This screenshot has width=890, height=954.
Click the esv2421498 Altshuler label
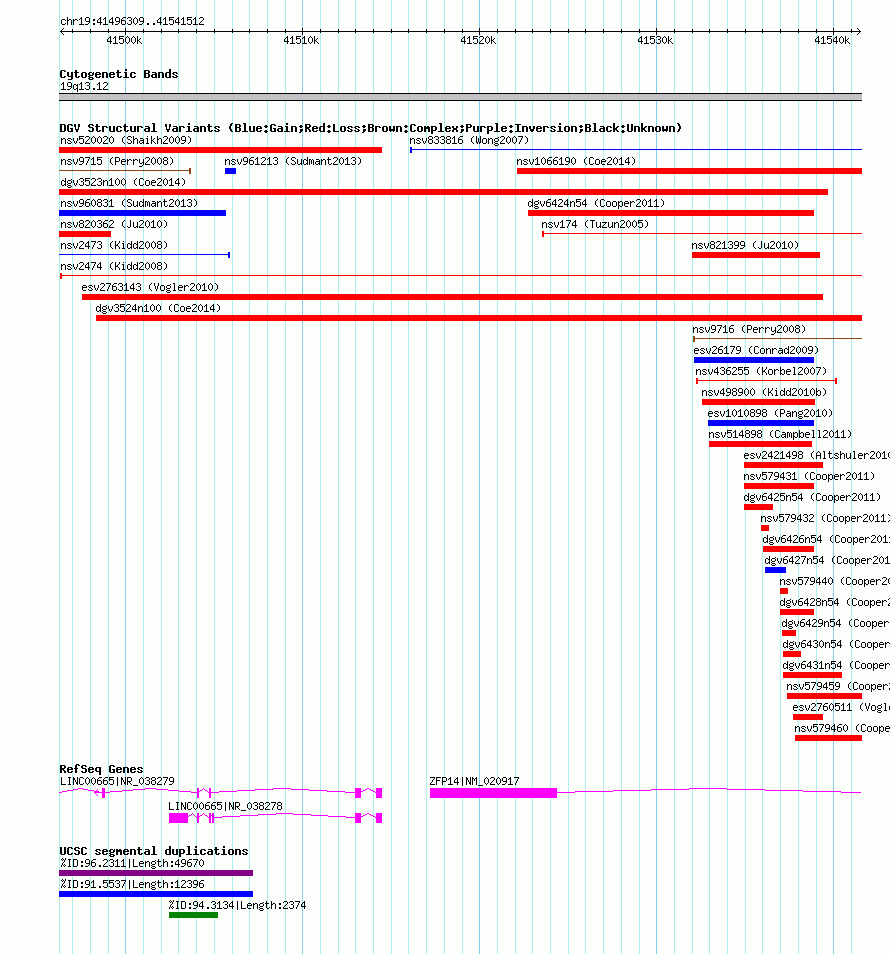tap(816, 455)
